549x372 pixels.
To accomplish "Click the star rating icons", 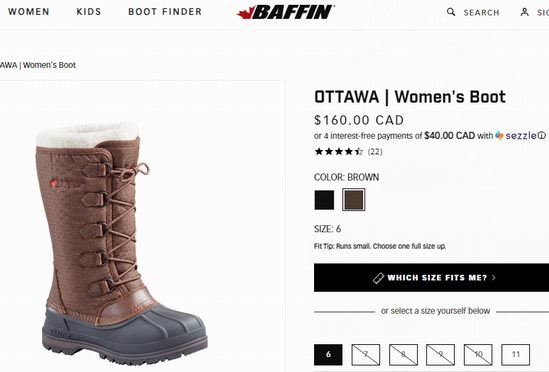I will click(339, 152).
